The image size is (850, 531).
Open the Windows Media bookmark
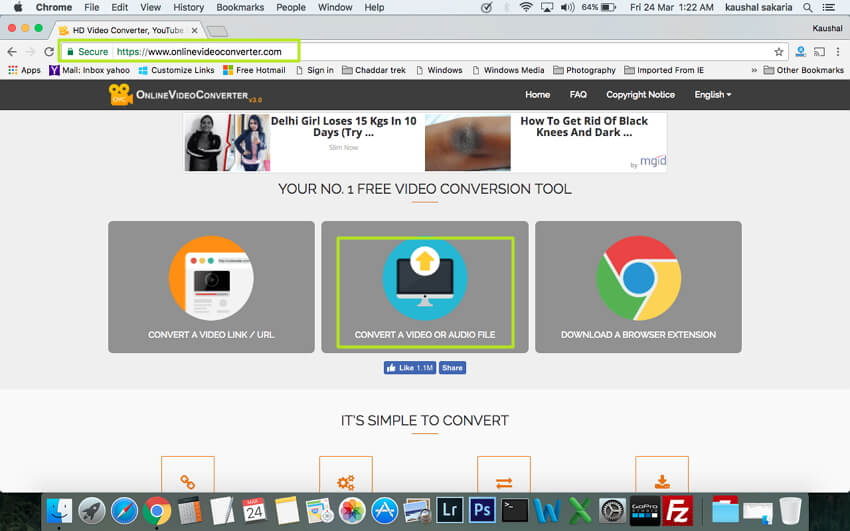508,70
